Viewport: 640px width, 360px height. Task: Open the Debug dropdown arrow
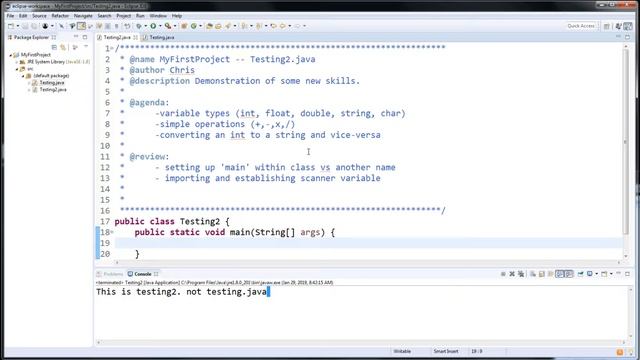tap(145, 26)
